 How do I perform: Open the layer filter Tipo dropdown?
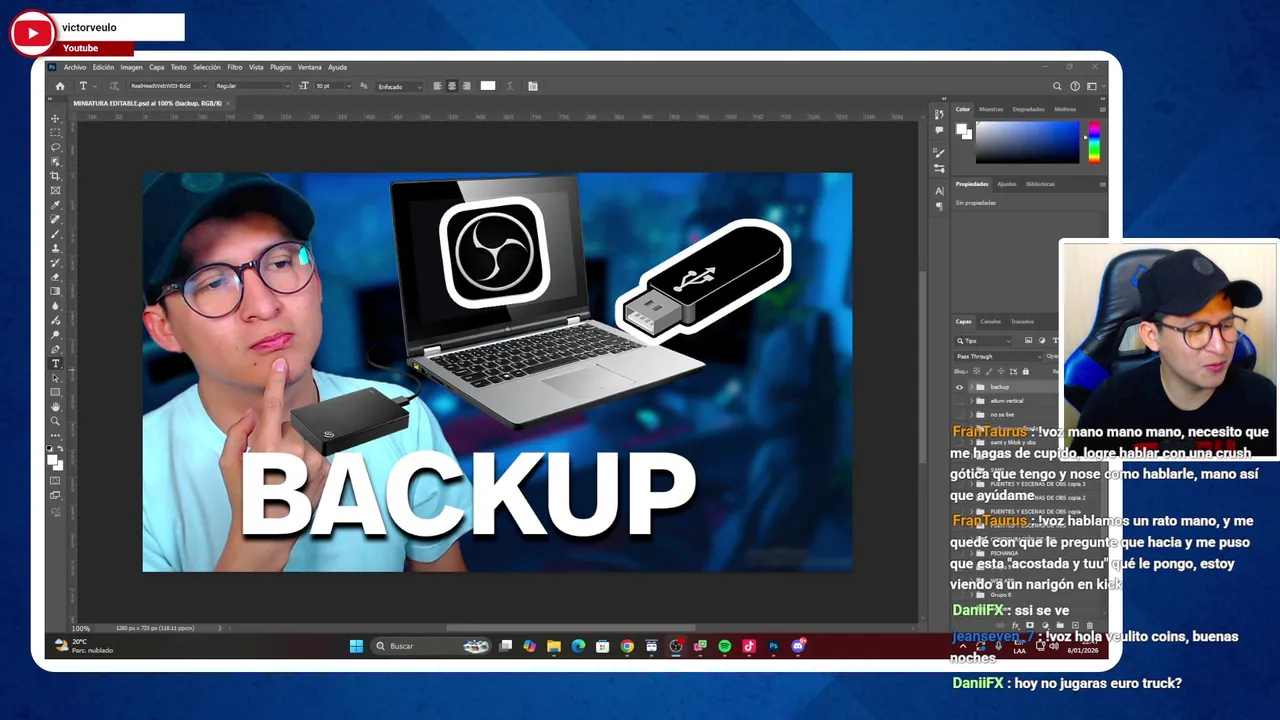tap(983, 341)
